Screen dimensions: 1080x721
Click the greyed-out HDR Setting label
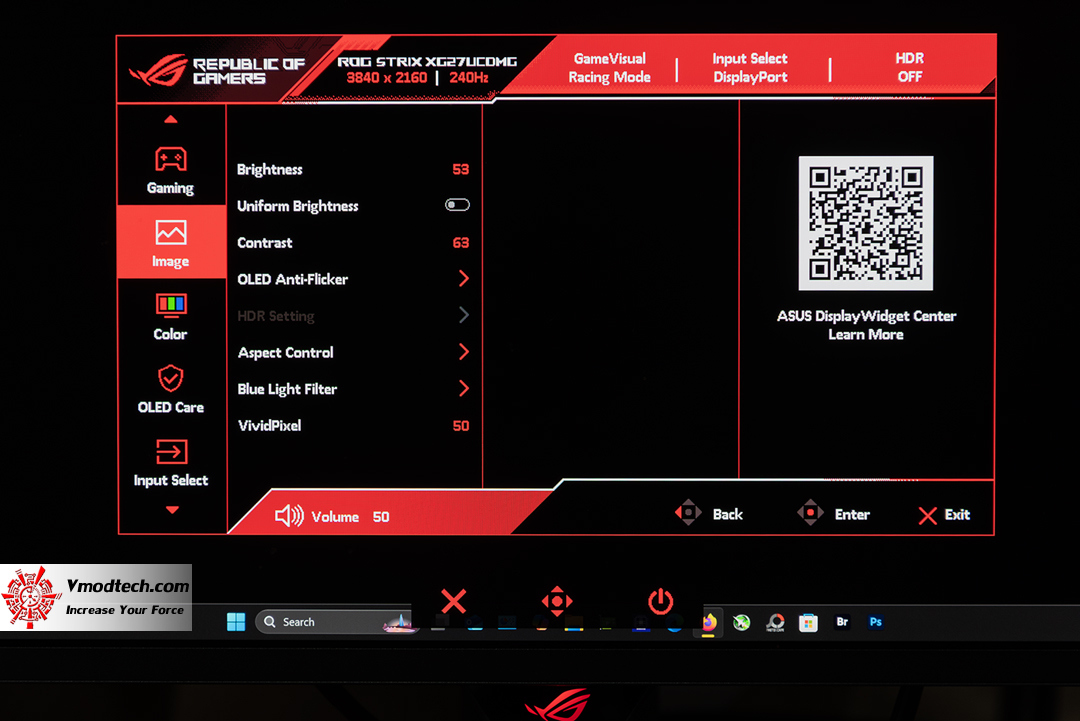(276, 316)
